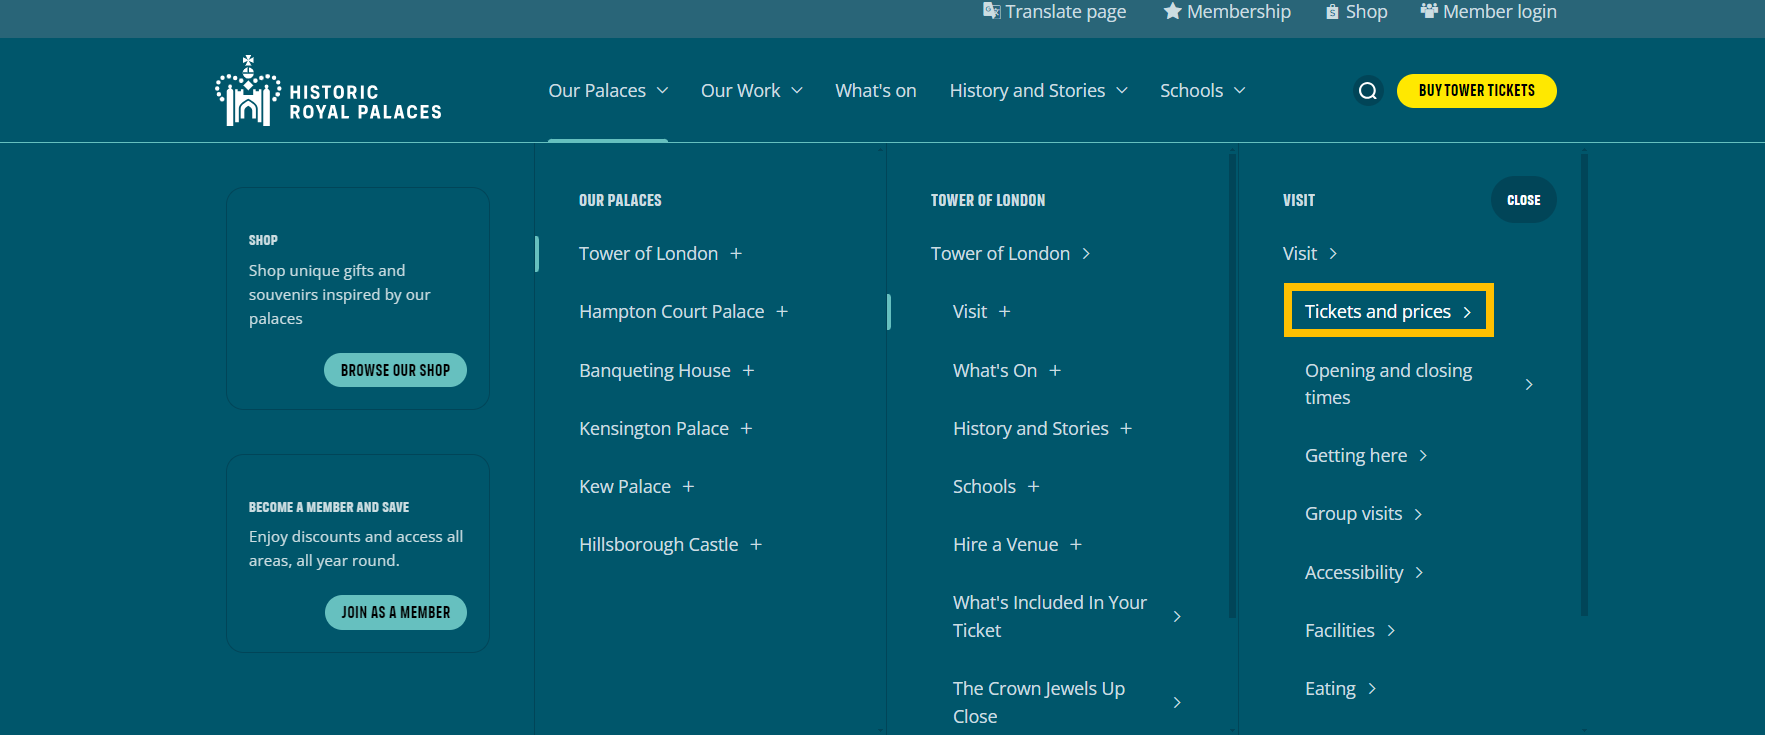Open Opening and closing times link
This screenshot has height=735, width=1765.
(1419, 384)
